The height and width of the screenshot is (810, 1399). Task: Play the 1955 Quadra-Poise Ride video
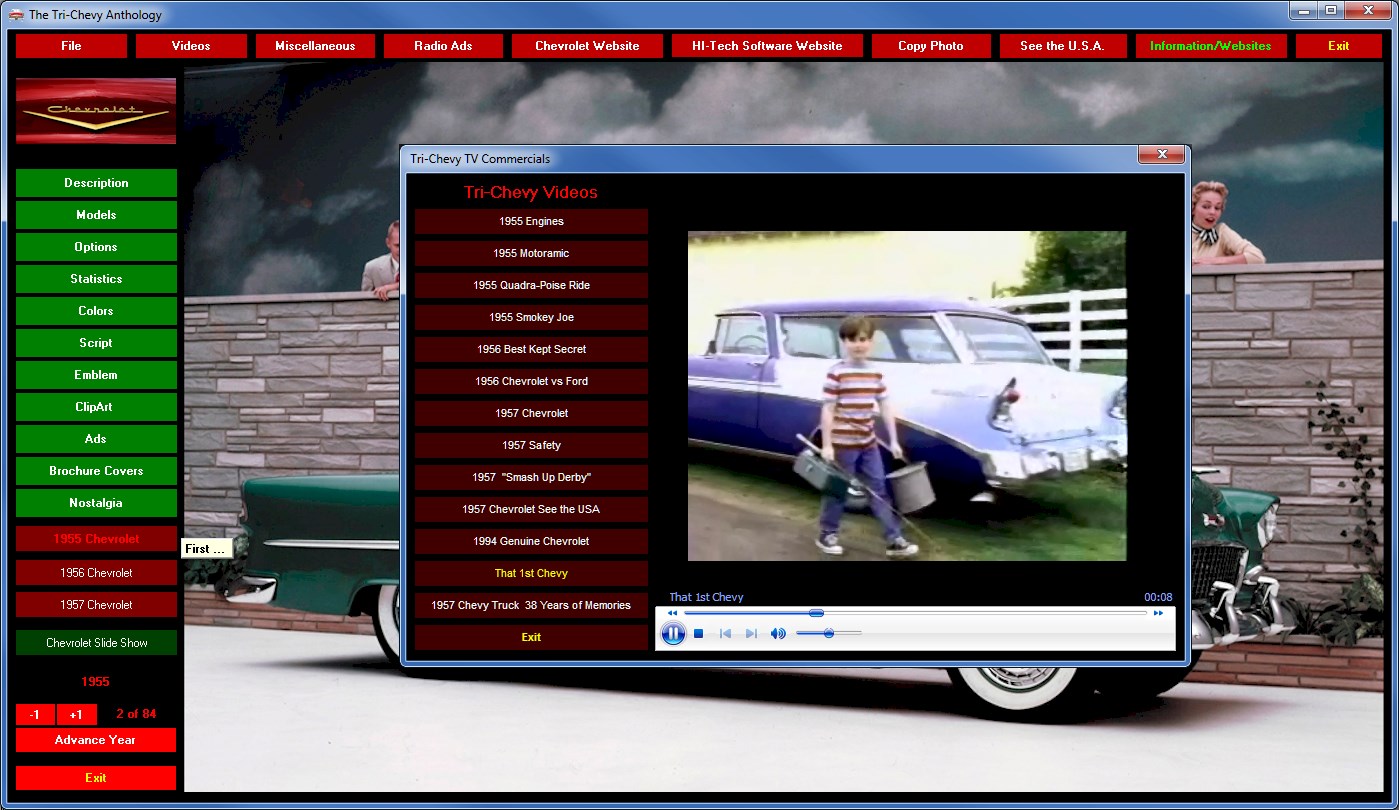point(531,286)
